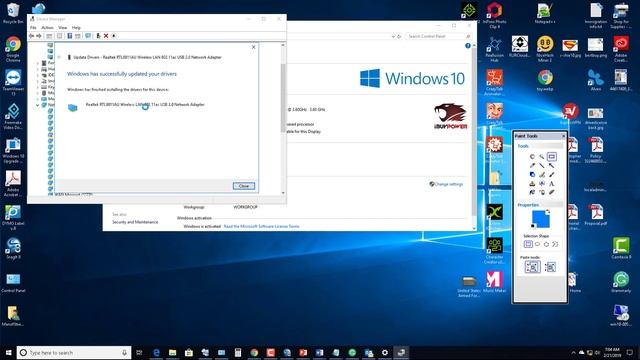Dismiss Update Drivers dialog with the X
Screen dimensions: 640x360
point(253,47)
